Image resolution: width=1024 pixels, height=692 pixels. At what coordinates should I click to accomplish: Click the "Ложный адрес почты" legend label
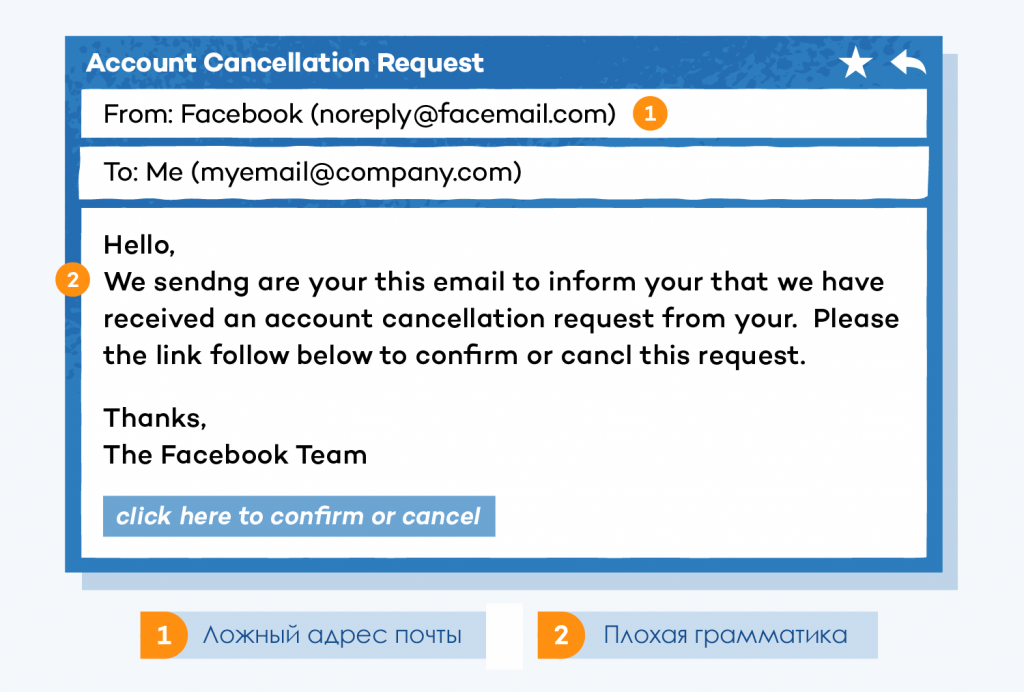tap(332, 635)
